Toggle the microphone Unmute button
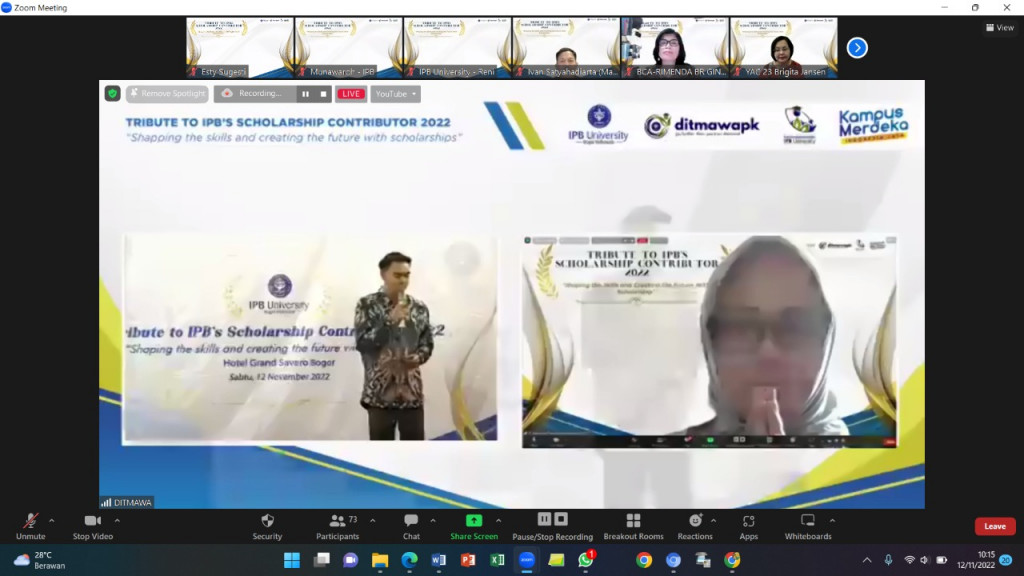This screenshot has height=576, width=1024. point(31,526)
